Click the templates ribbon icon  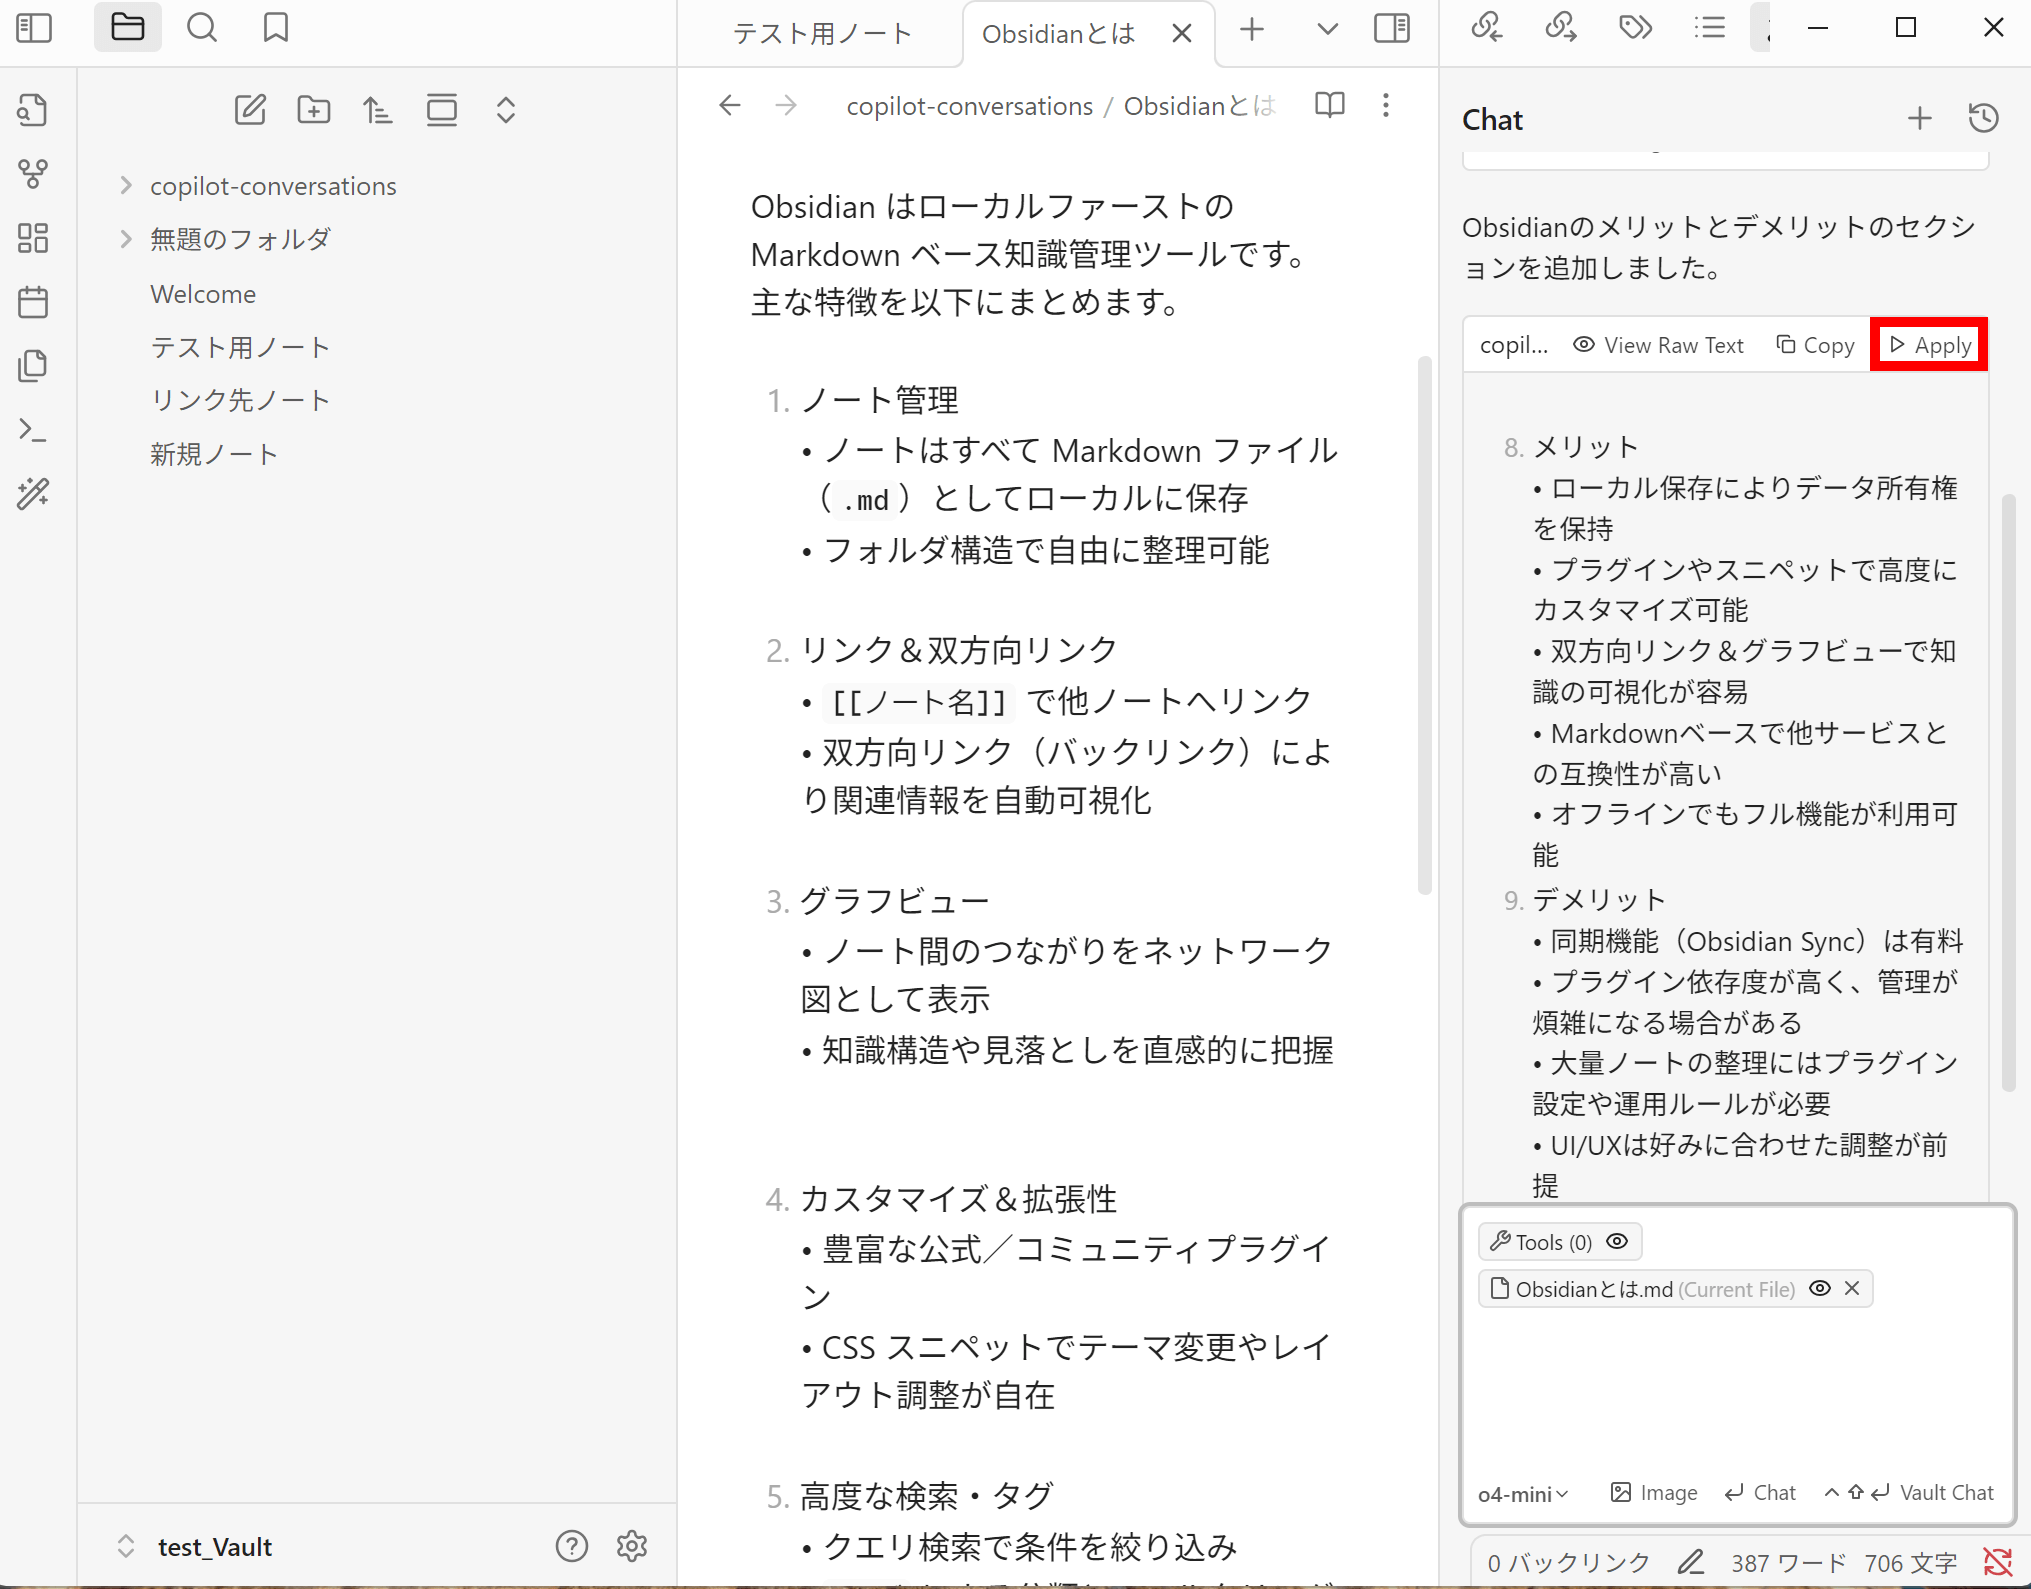33,366
